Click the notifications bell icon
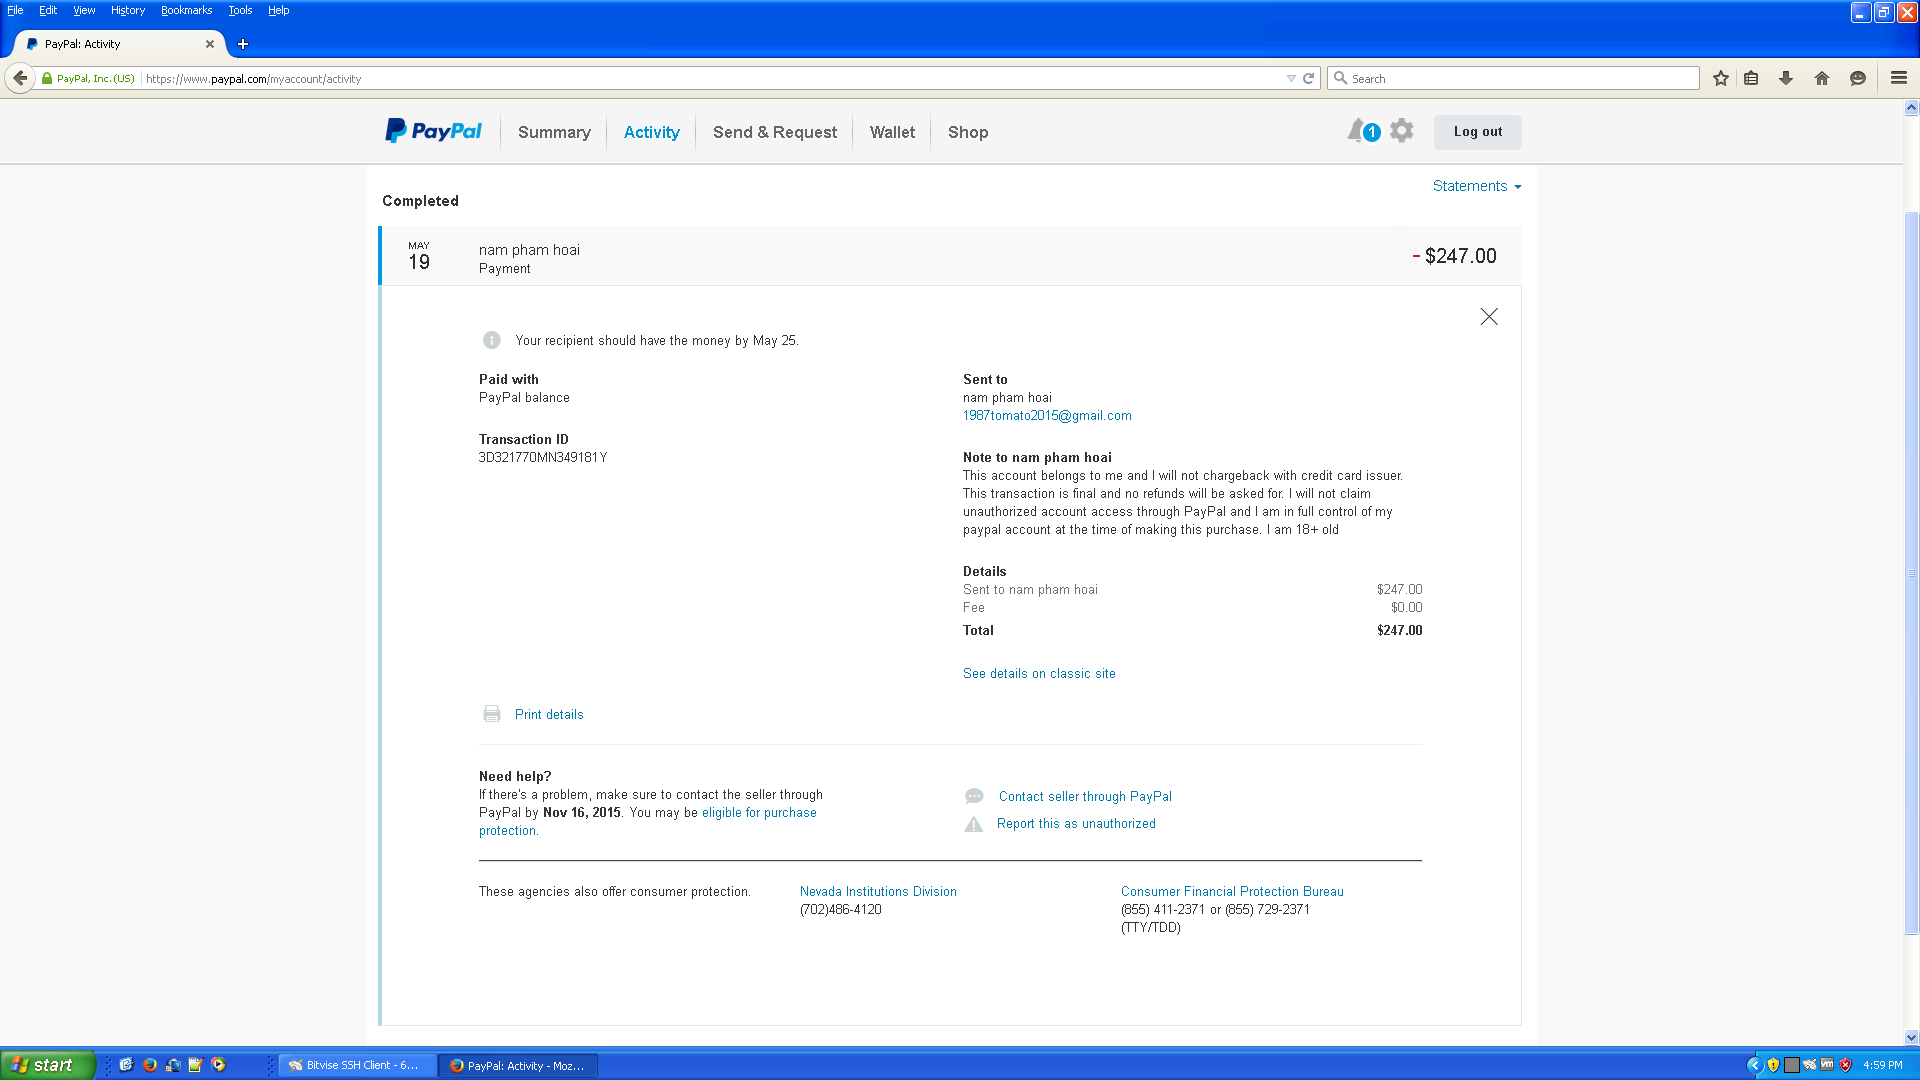Viewport: 1920px width, 1080px height. 1357,131
